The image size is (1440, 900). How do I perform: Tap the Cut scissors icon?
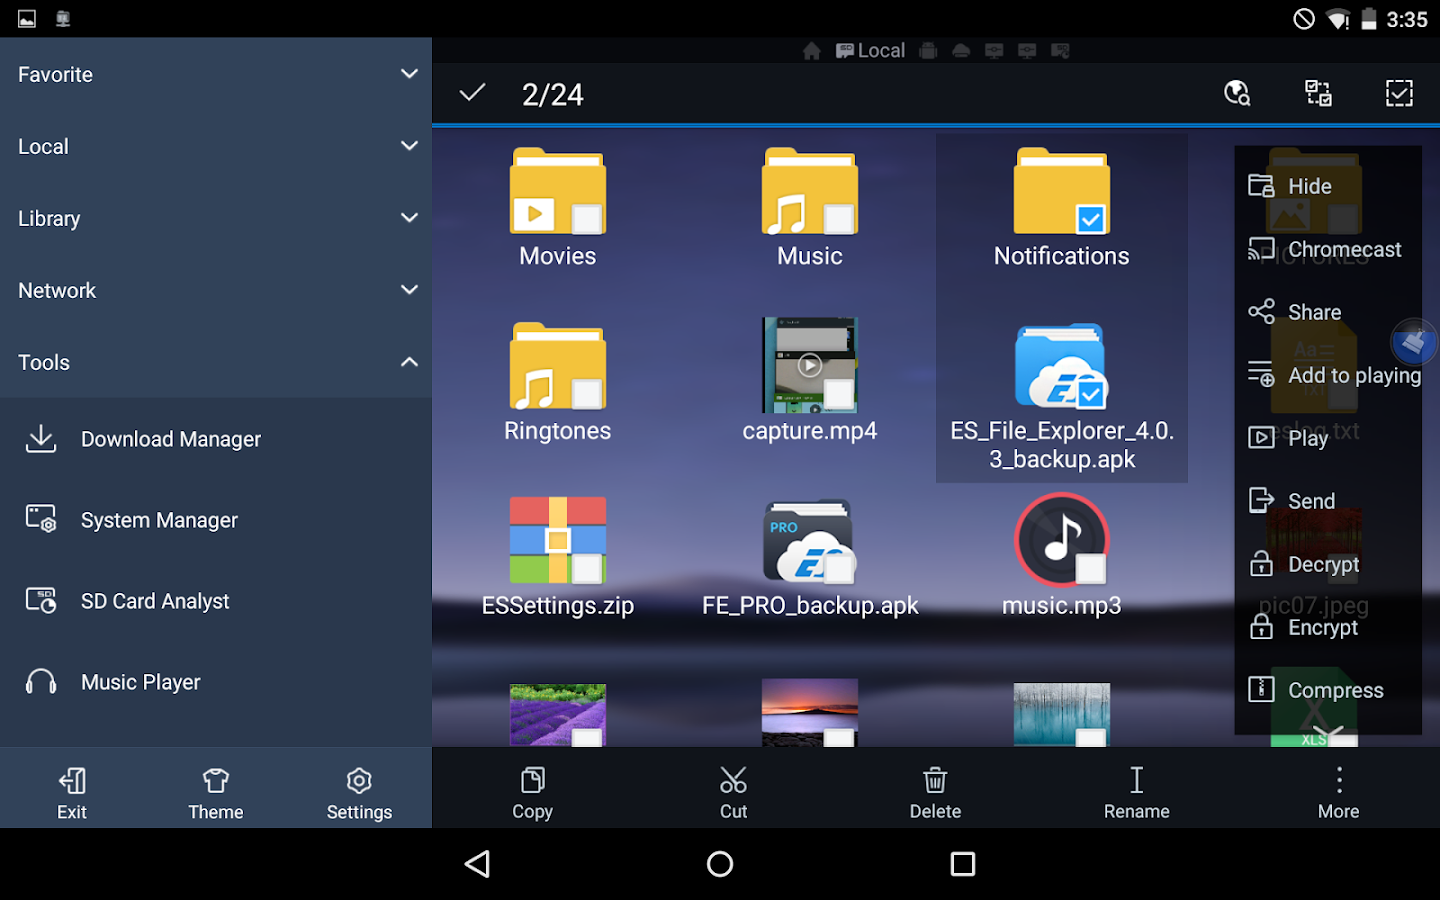pos(733,781)
